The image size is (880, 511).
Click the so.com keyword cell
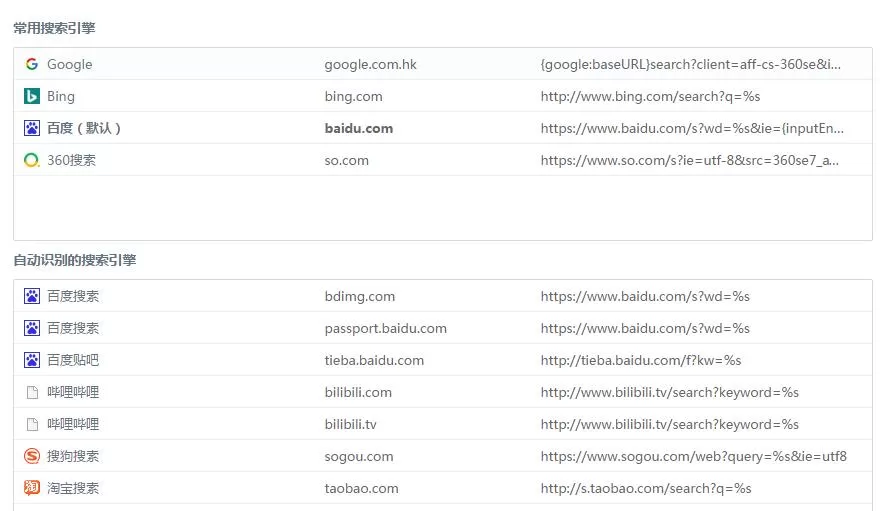click(346, 160)
